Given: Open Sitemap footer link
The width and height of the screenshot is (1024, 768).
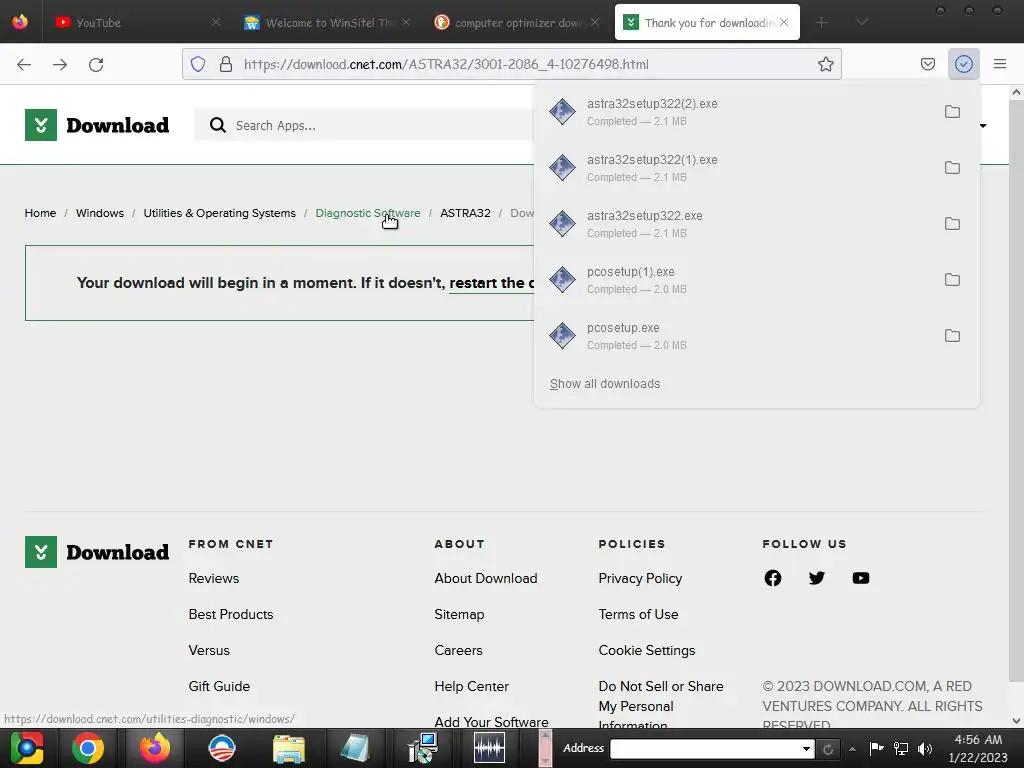Looking at the screenshot, I should (459, 614).
